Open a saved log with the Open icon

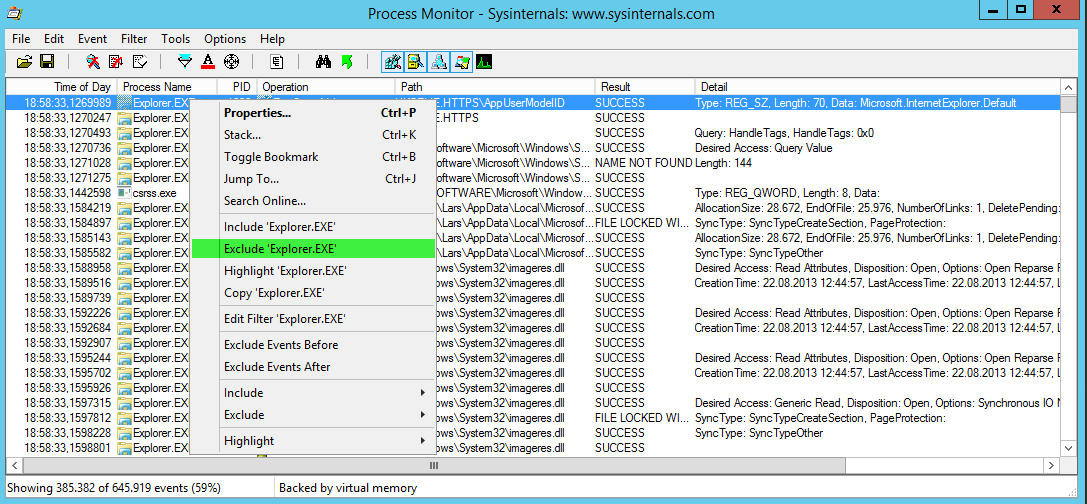click(x=24, y=62)
